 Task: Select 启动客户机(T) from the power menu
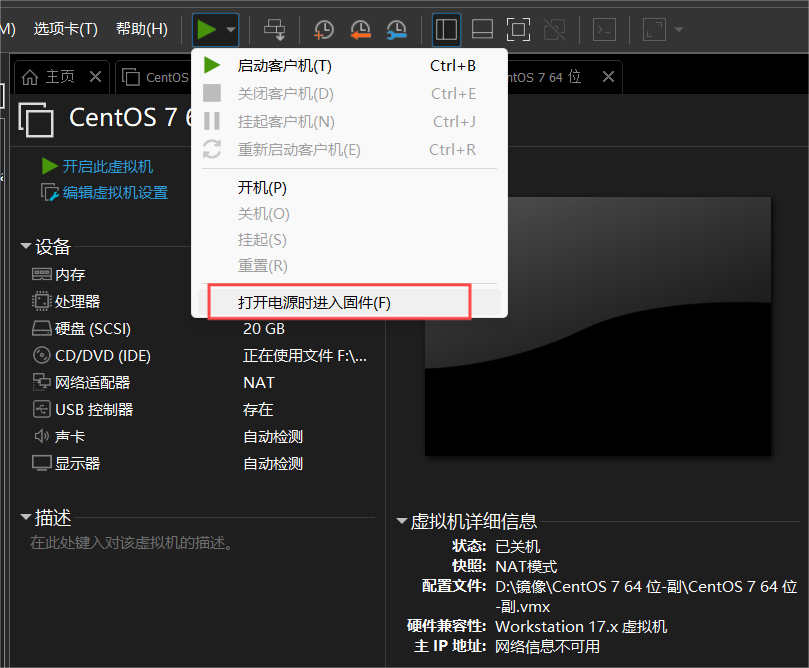349,66
